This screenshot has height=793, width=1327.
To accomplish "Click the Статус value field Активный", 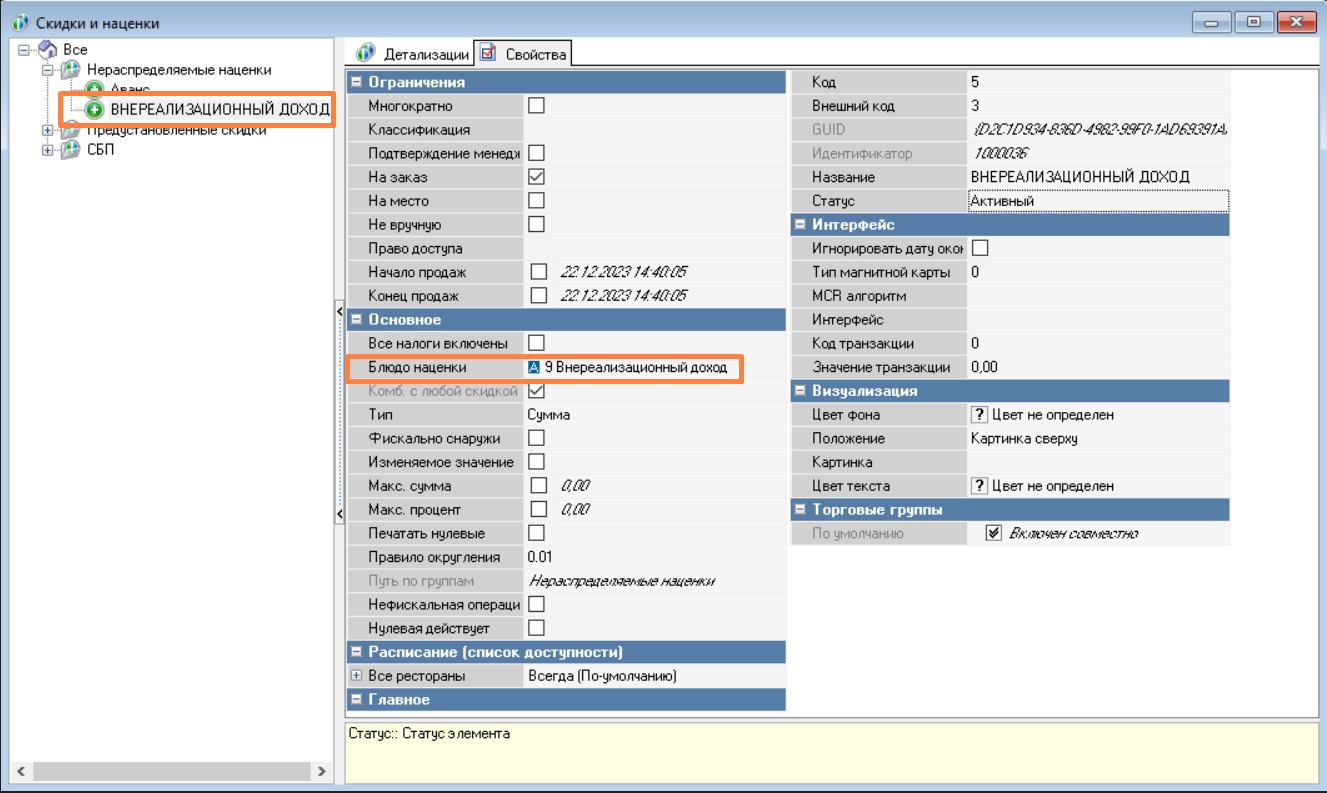I will [x=1097, y=201].
